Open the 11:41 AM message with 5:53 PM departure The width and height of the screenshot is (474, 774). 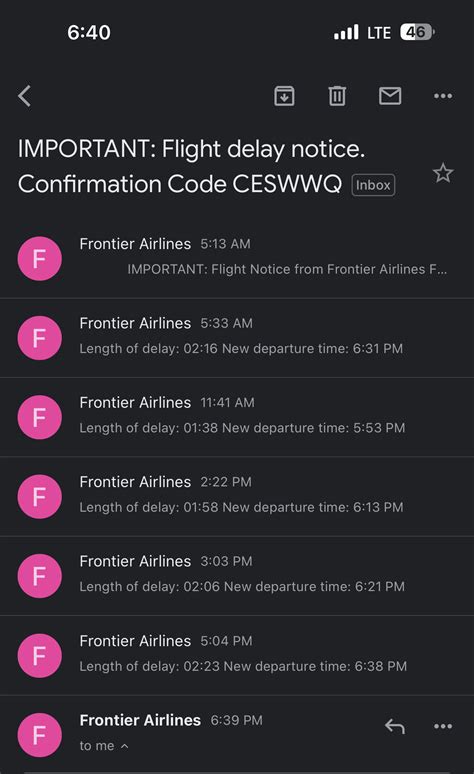coord(237,418)
